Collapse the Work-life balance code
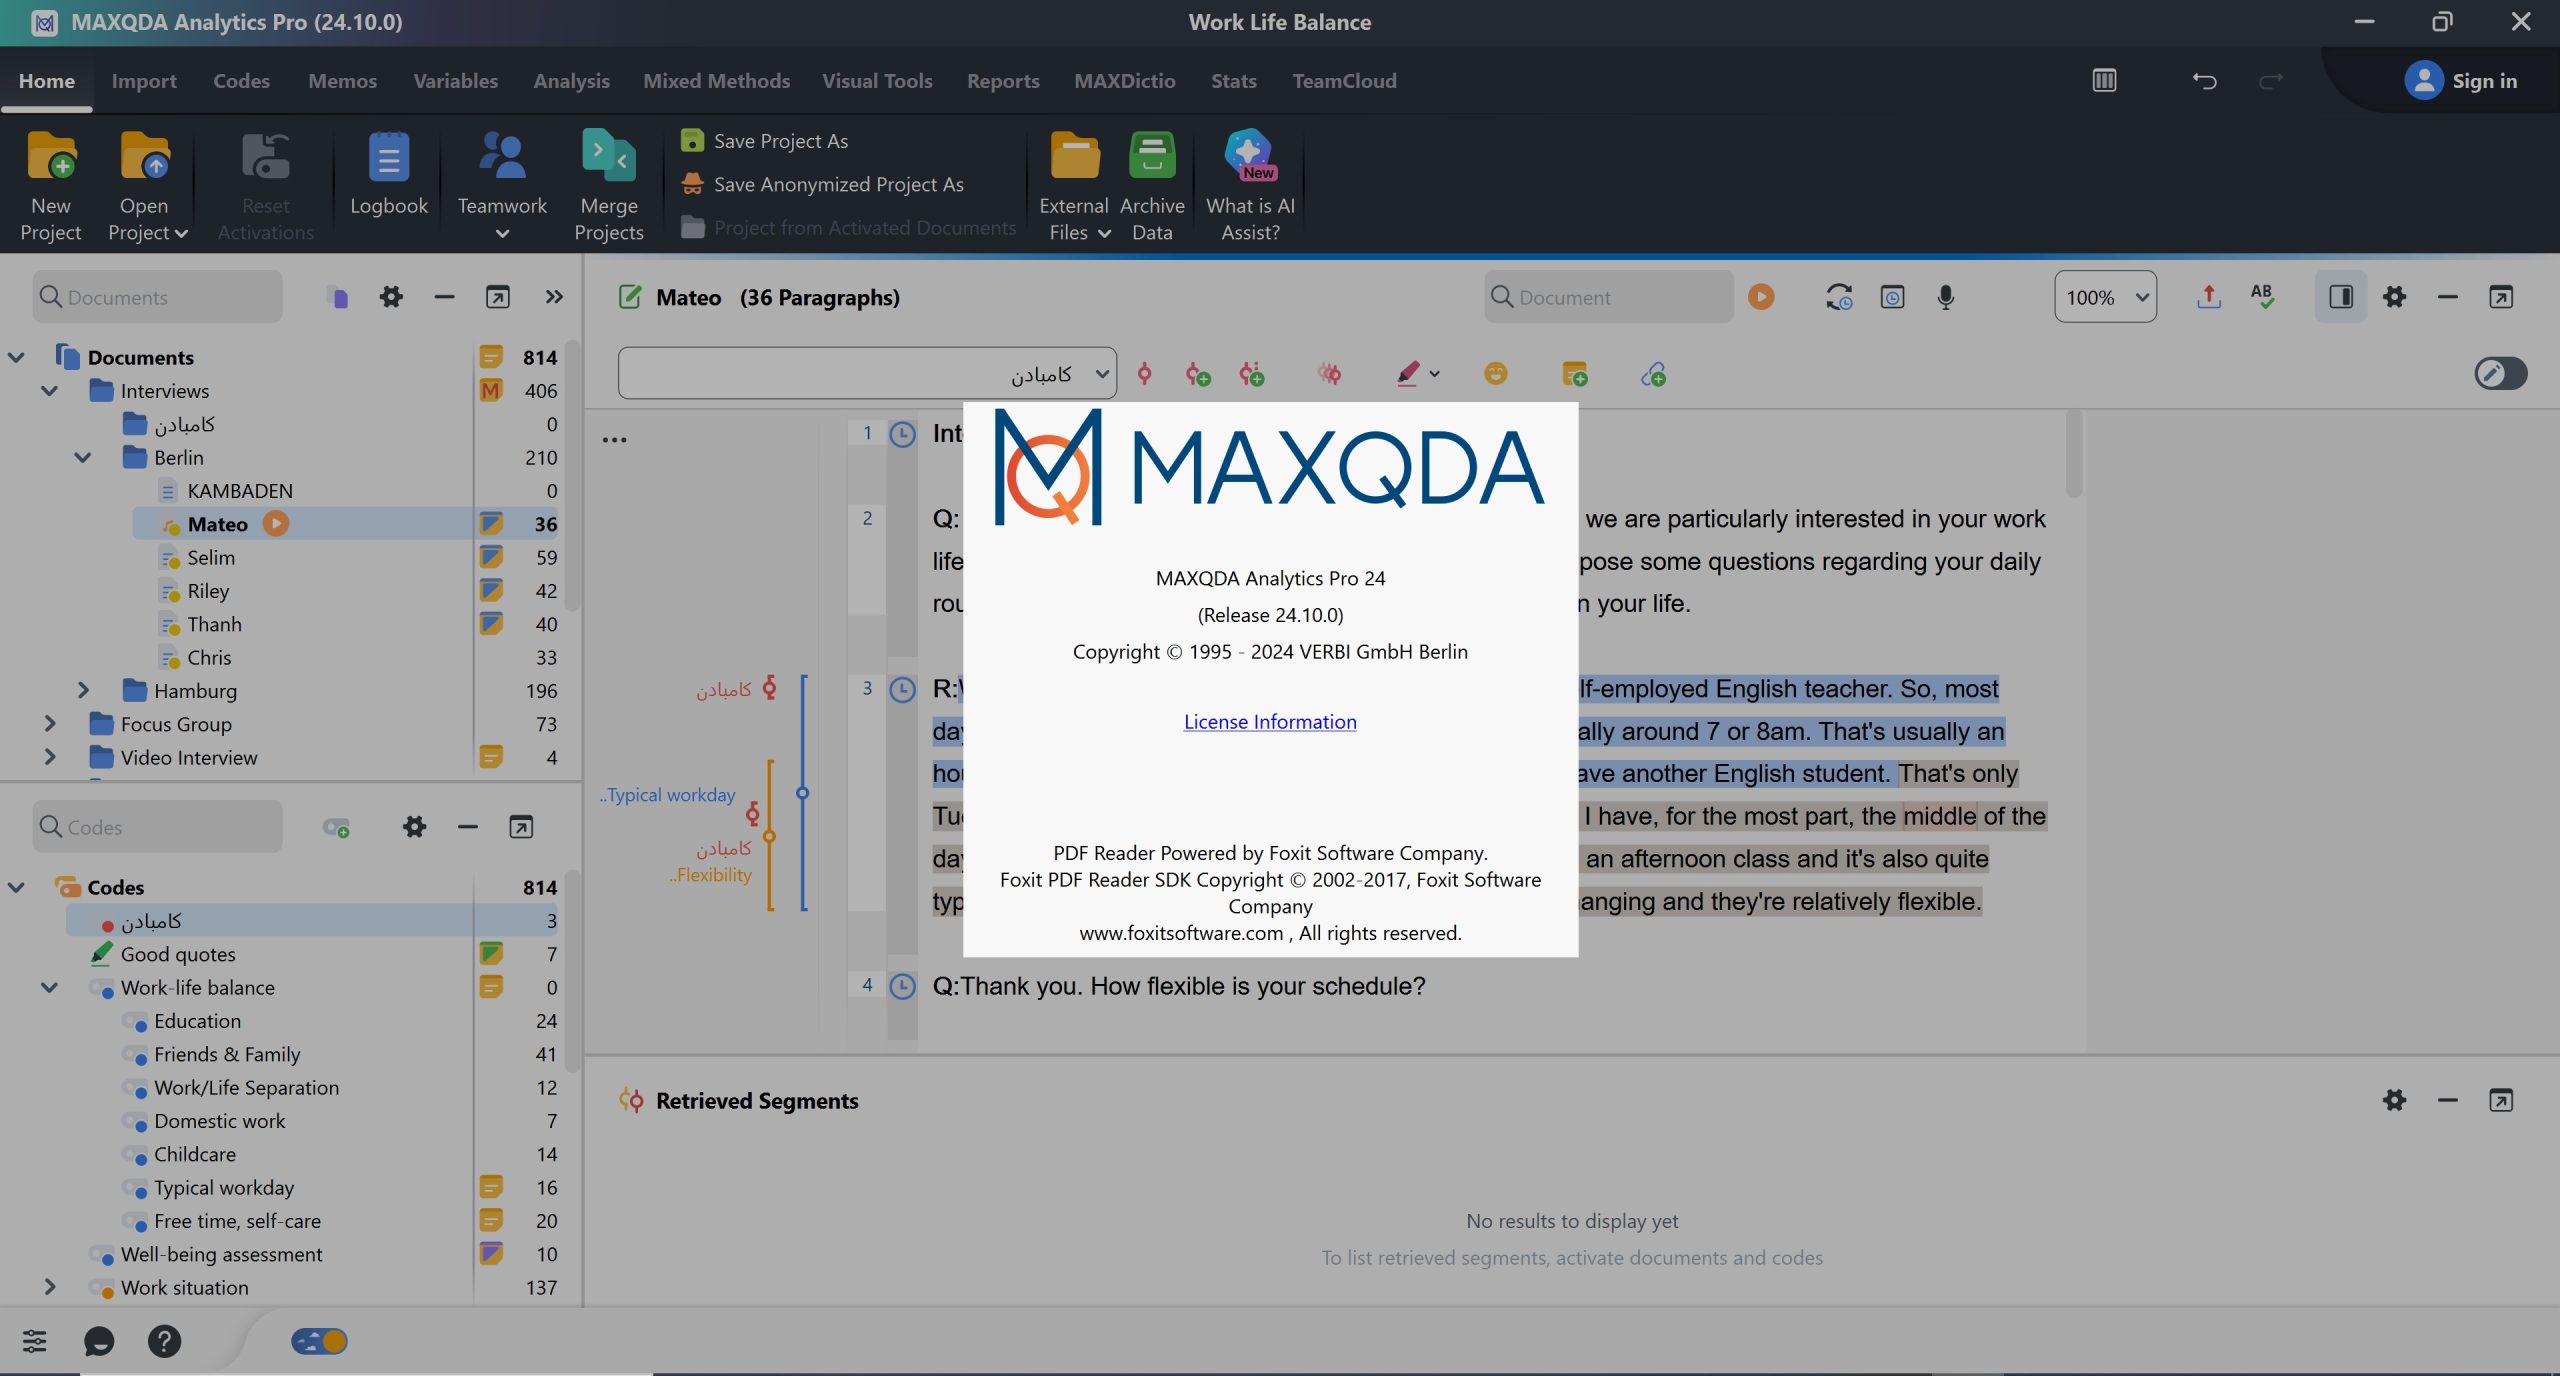2560x1376 pixels. pyautogui.click(x=49, y=988)
